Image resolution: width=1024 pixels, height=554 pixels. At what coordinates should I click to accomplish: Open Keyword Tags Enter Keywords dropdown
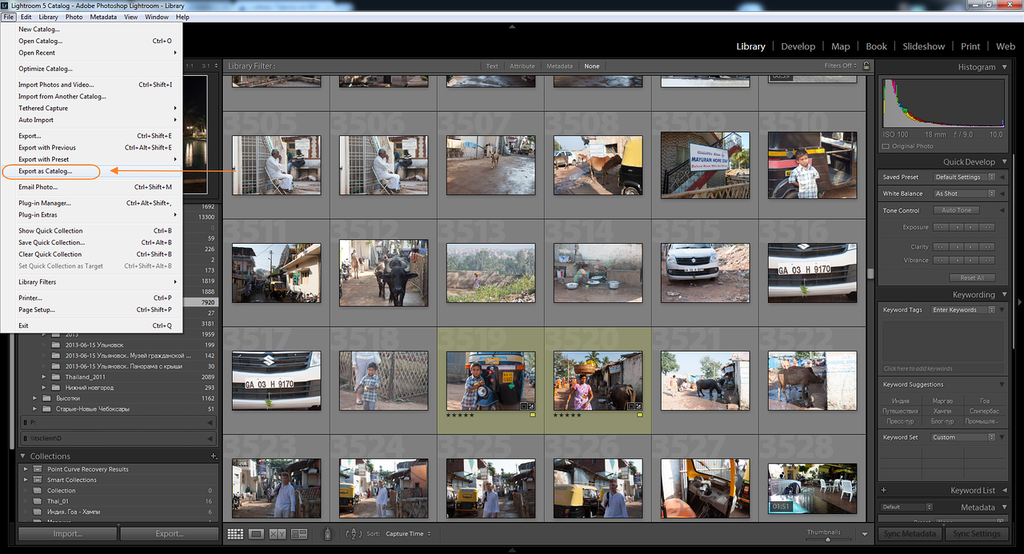963,310
